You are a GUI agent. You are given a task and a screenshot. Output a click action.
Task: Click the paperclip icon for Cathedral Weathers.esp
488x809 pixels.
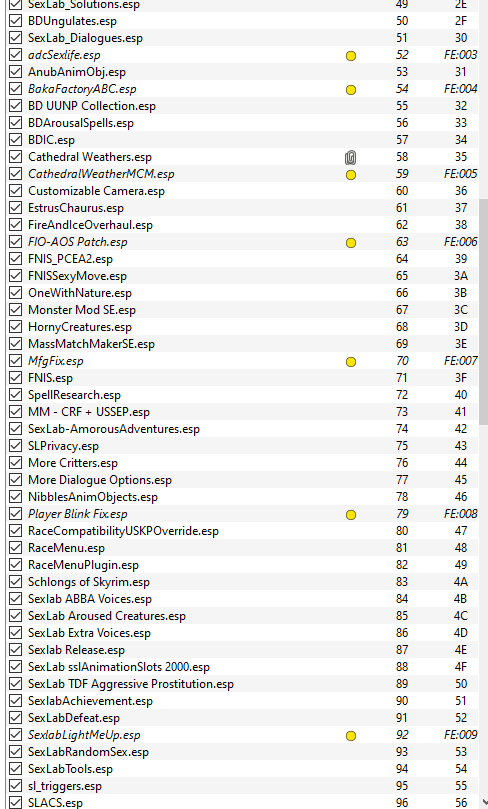coord(351,157)
